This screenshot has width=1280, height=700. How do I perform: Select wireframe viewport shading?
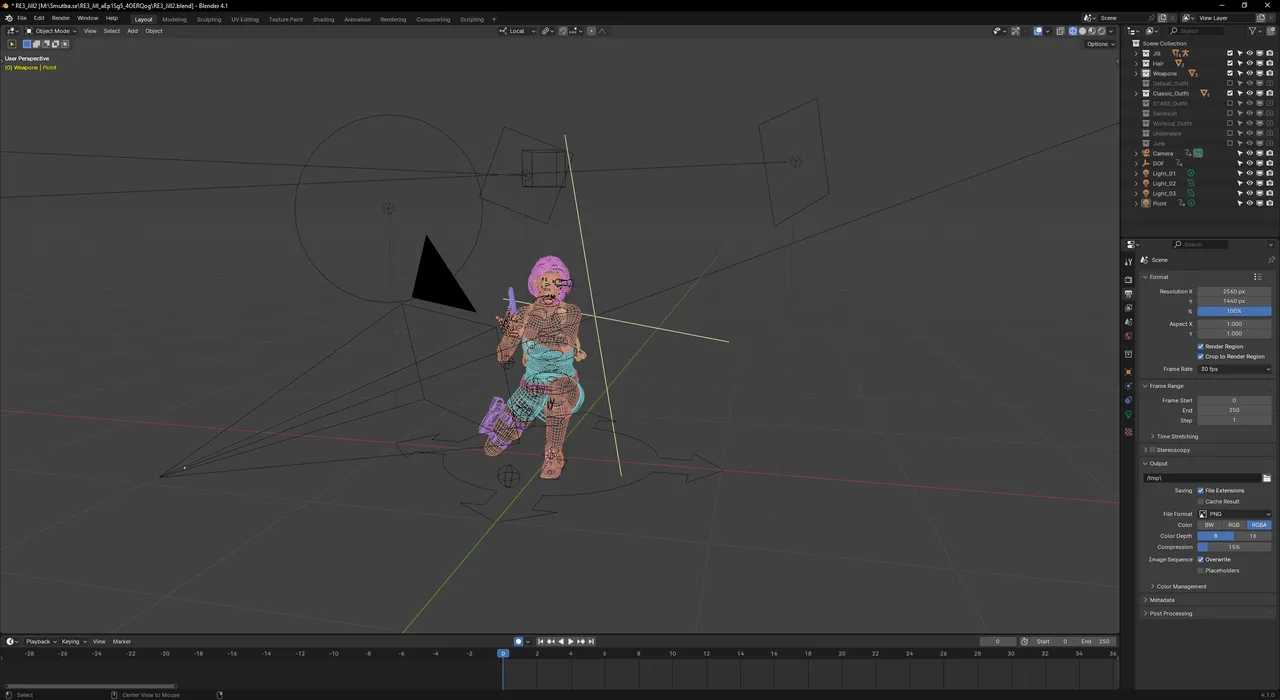pos(1073,31)
